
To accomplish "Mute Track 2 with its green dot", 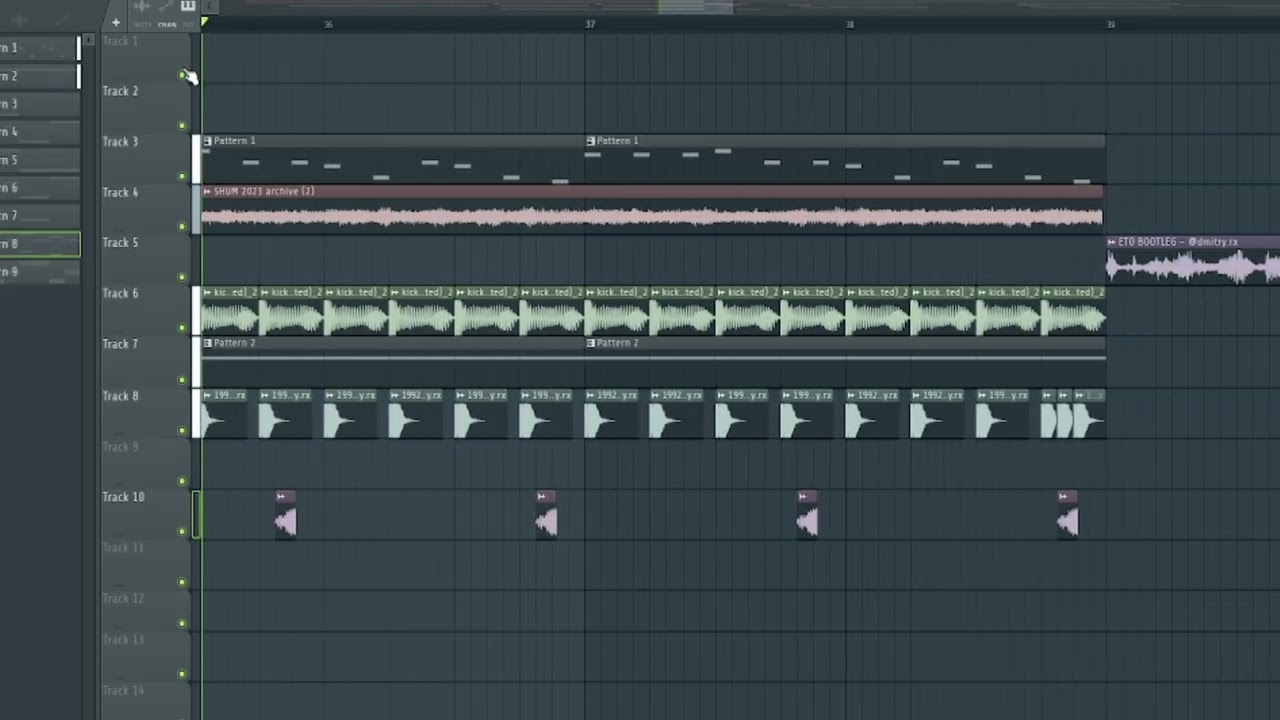I will [x=182, y=126].
